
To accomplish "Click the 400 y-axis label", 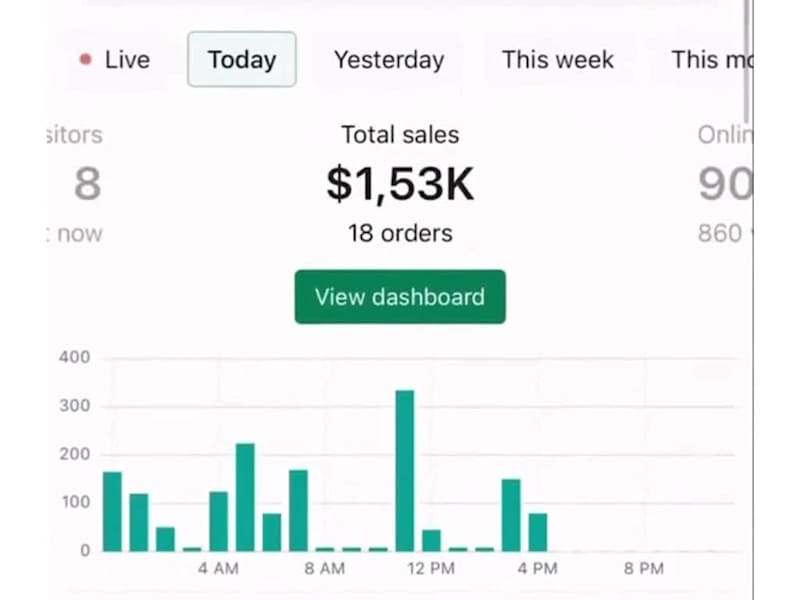I will pos(75,358).
